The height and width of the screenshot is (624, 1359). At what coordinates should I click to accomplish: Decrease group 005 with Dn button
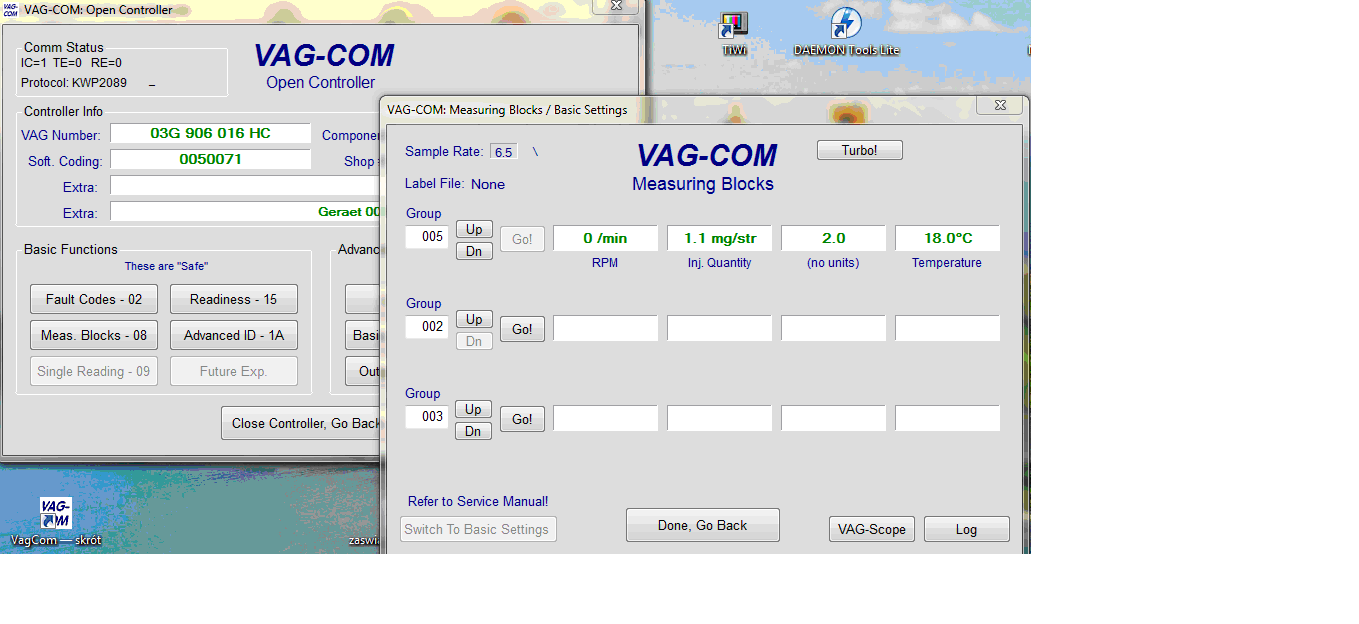(x=474, y=251)
